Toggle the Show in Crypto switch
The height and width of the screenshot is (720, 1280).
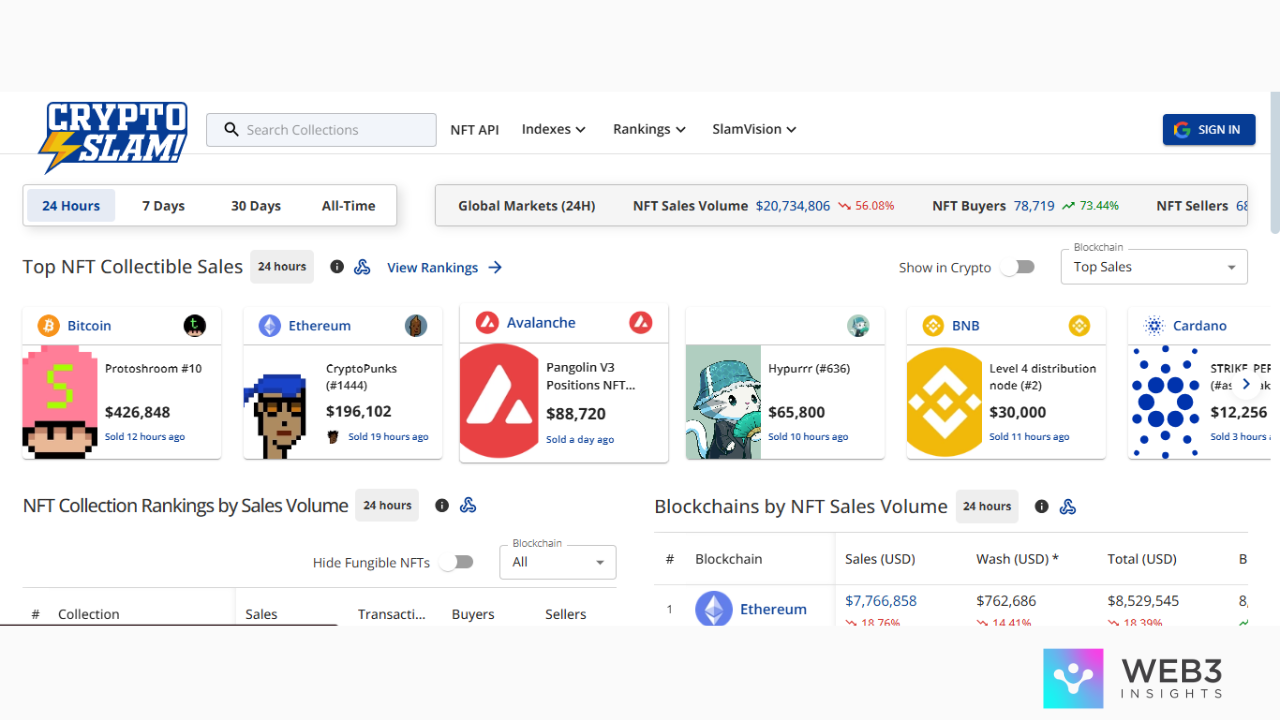(1017, 267)
